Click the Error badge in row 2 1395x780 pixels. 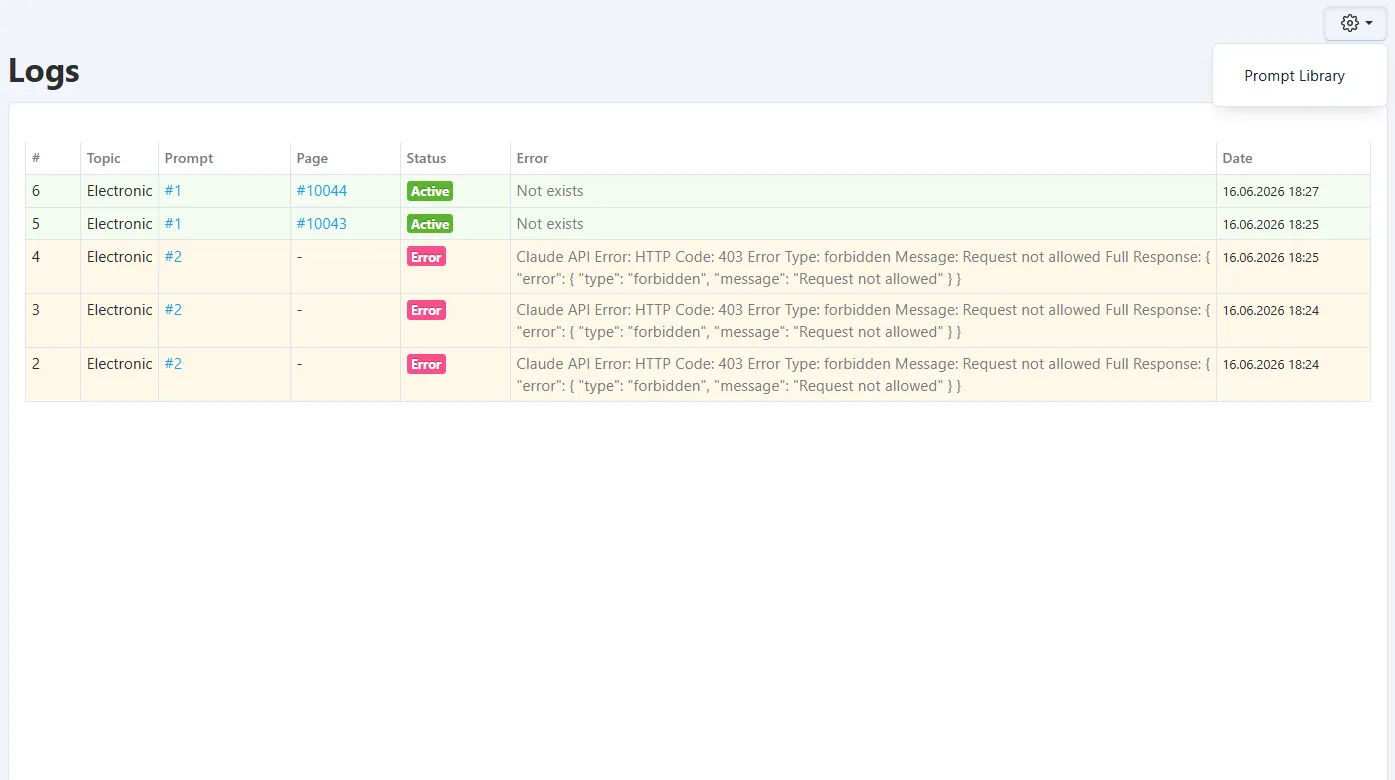pos(426,364)
